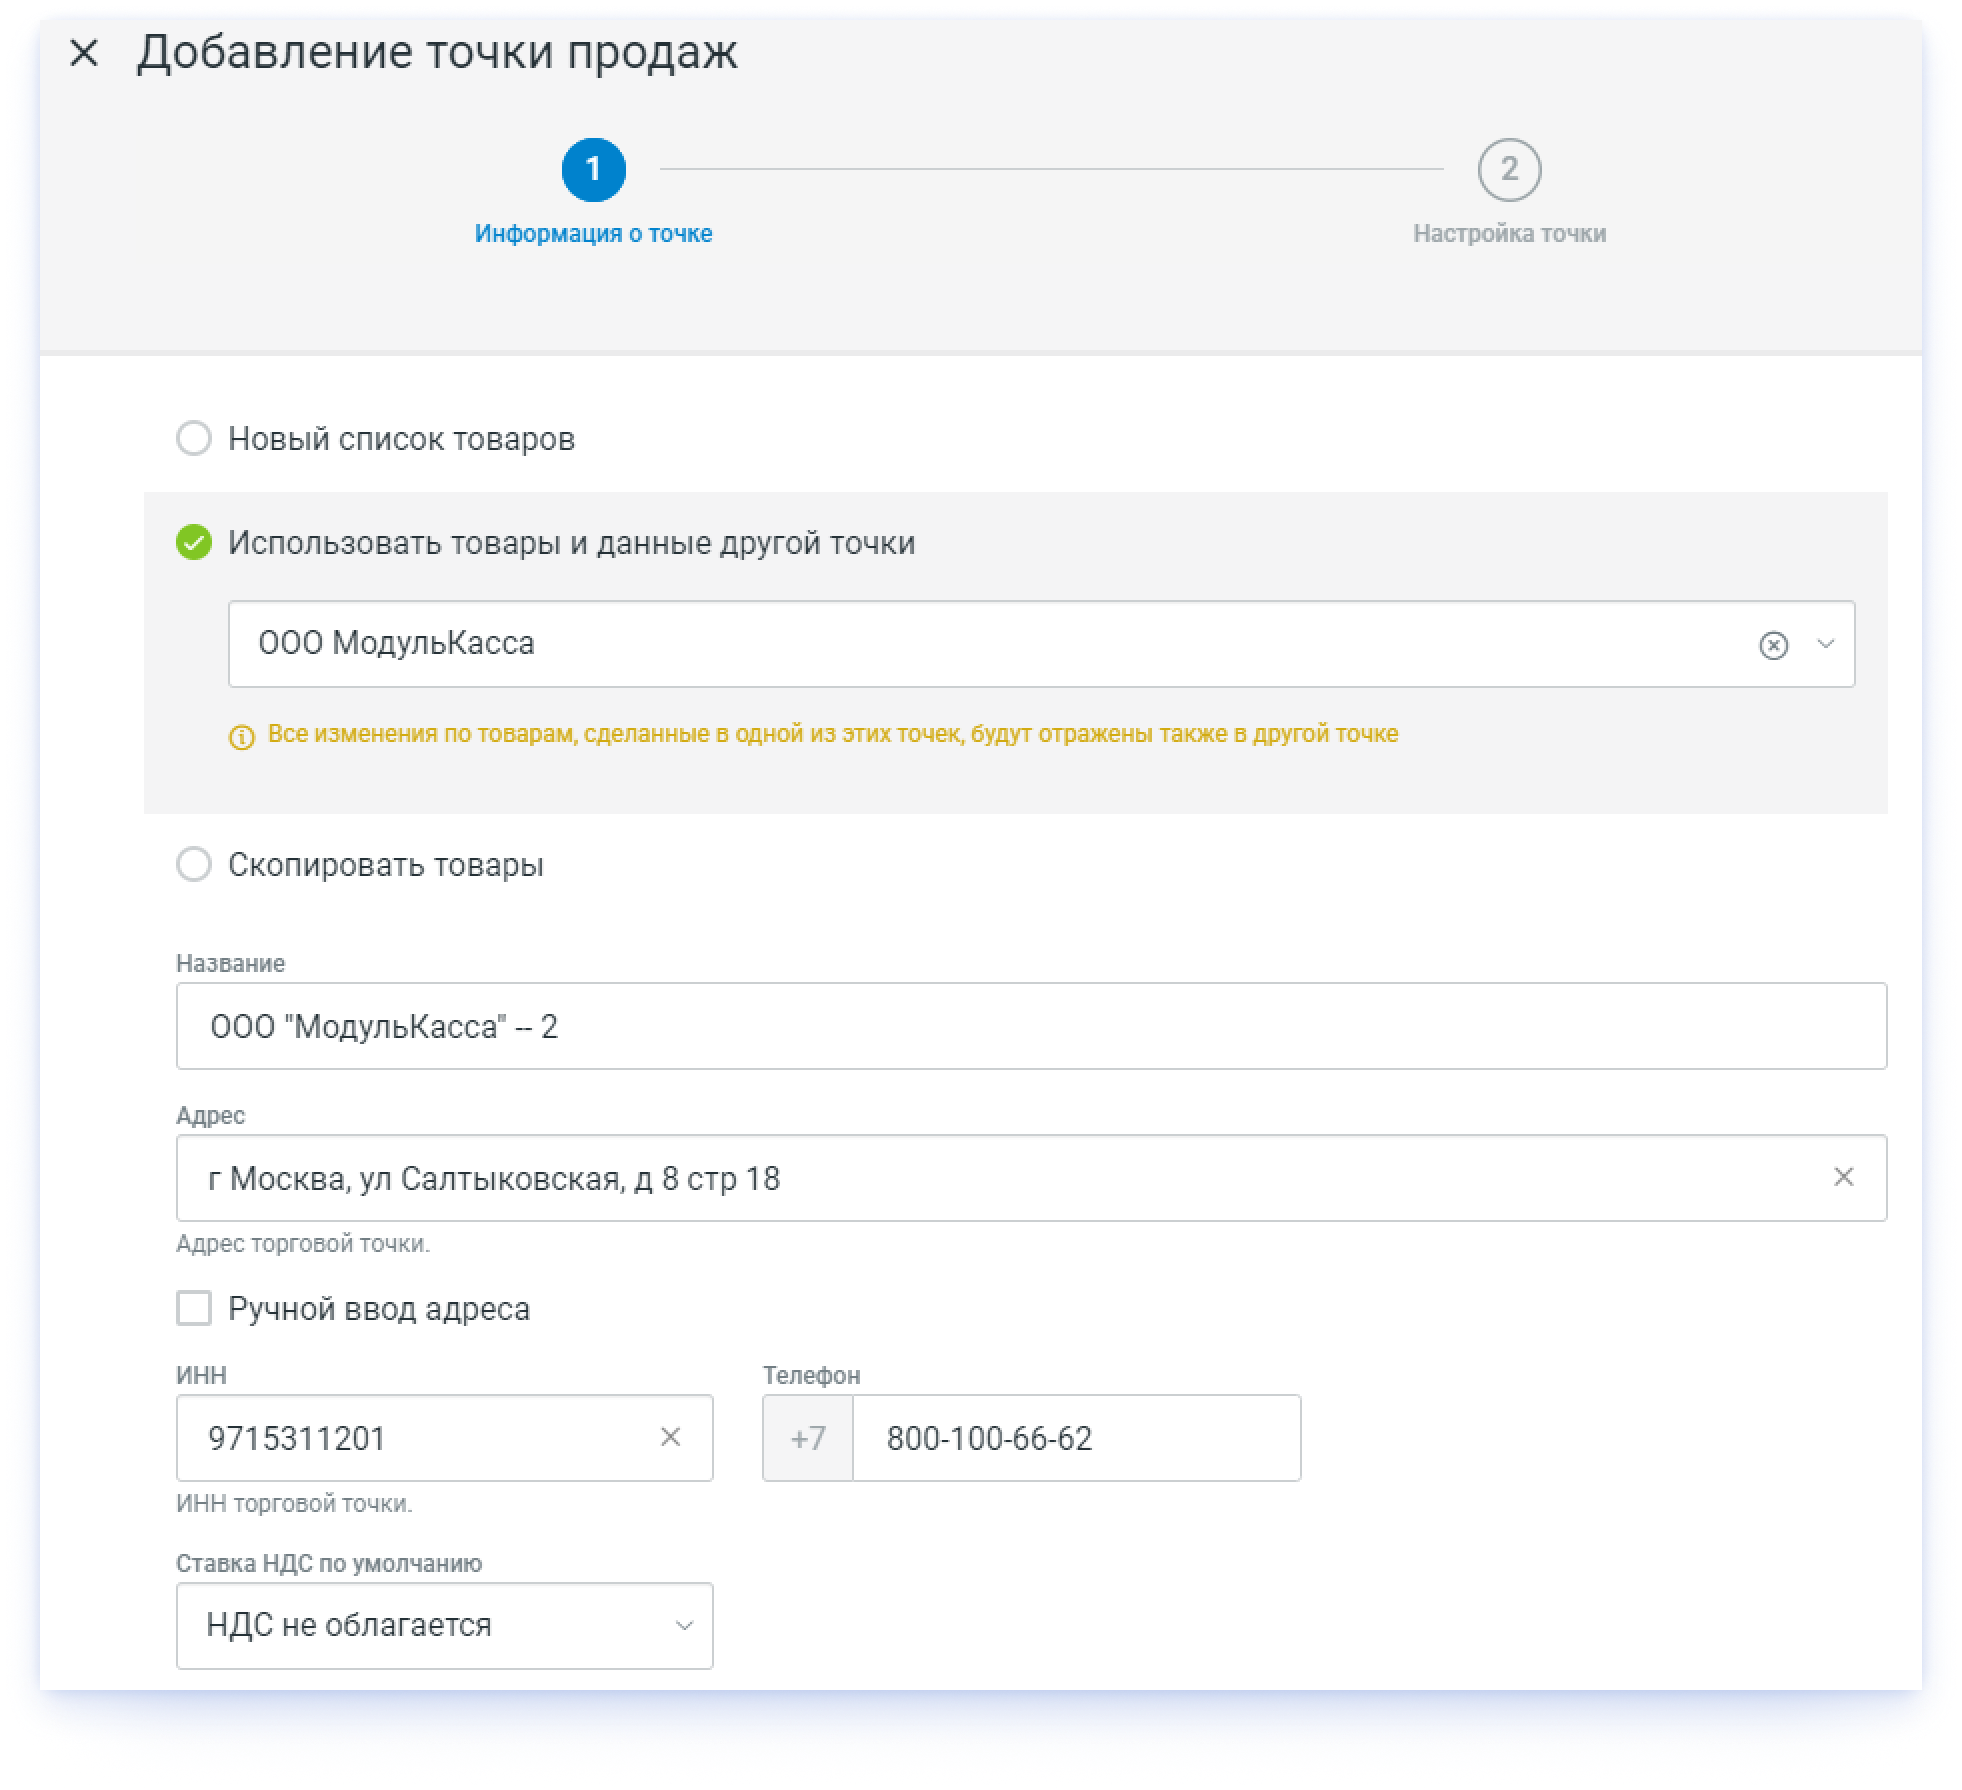Screen dimensions: 1962x1790
Task: Click the hint text ИНН торговой точки.
Action: coord(294,1504)
